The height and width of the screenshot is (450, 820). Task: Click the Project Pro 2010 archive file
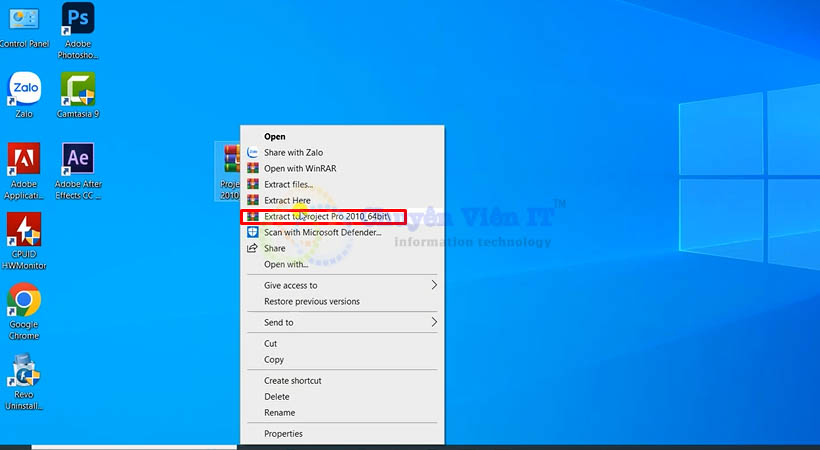[x=230, y=163]
